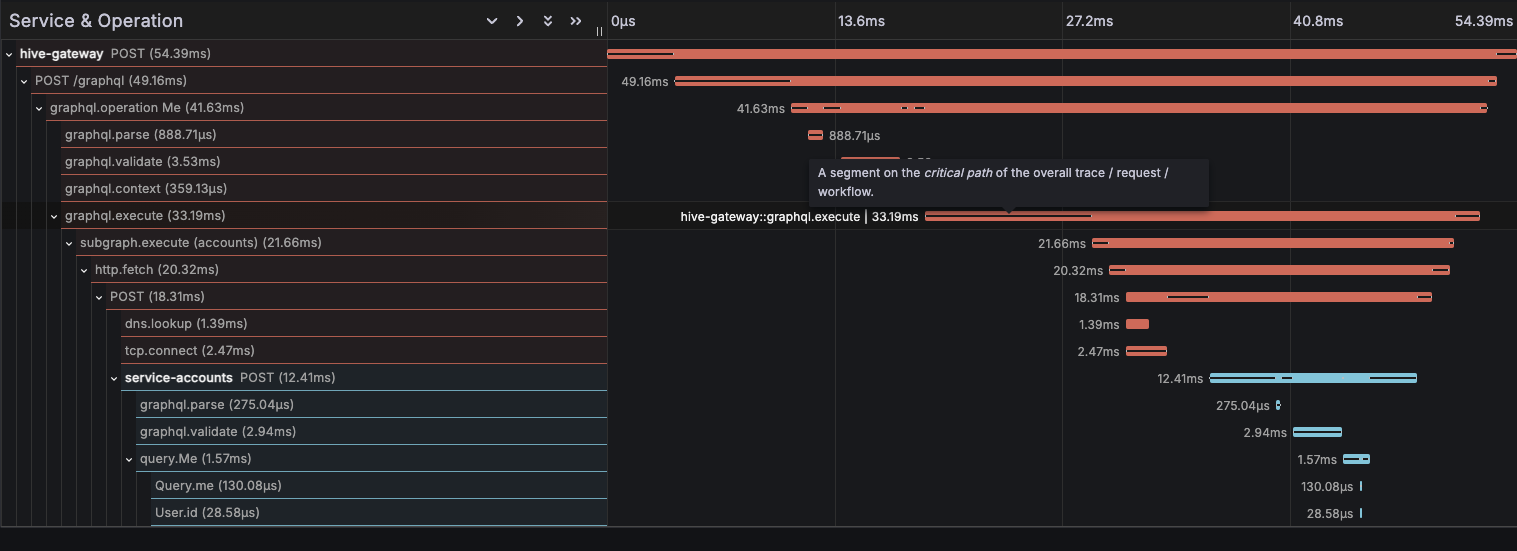Image resolution: width=1517 pixels, height=551 pixels.
Task: Collapse the query.Me span
Action: point(129,459)
